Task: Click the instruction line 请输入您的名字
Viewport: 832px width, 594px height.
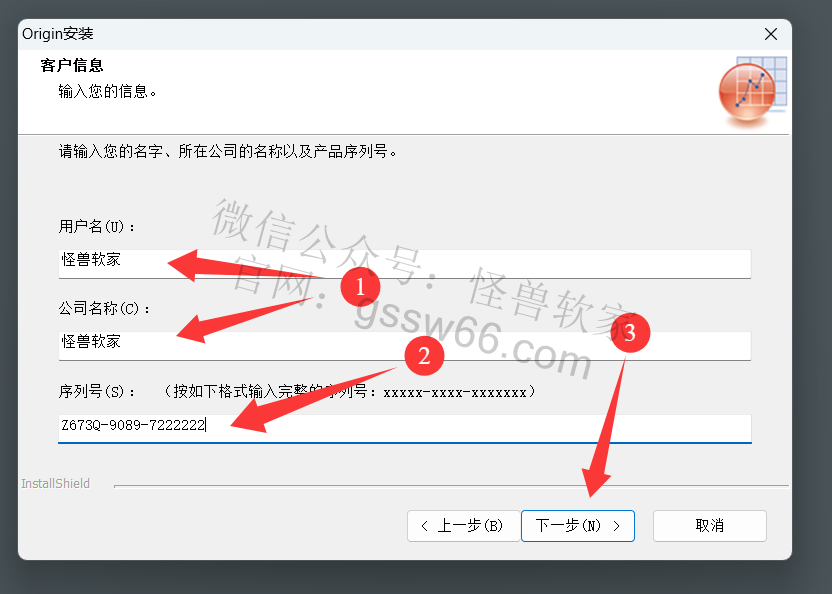Action: 228,152
